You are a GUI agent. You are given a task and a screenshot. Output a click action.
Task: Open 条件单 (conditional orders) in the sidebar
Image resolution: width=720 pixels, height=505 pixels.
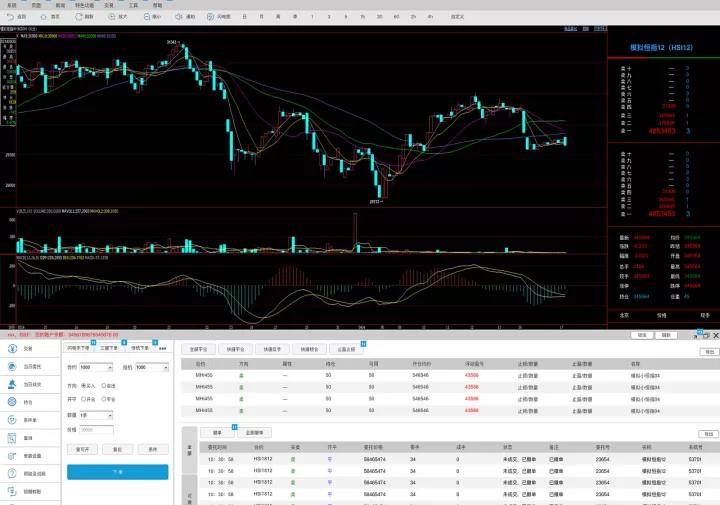[x=28, y=420]
